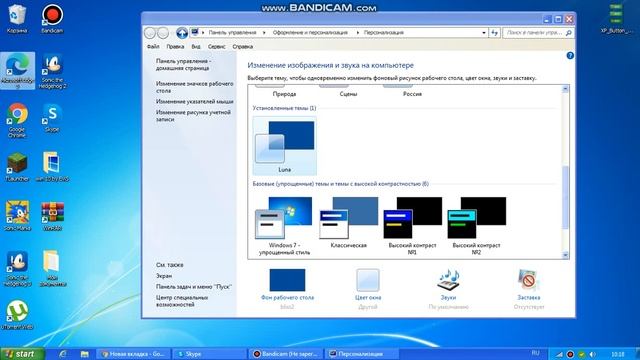Click Персонализация breadcrumb in address bar

(384, 33)
